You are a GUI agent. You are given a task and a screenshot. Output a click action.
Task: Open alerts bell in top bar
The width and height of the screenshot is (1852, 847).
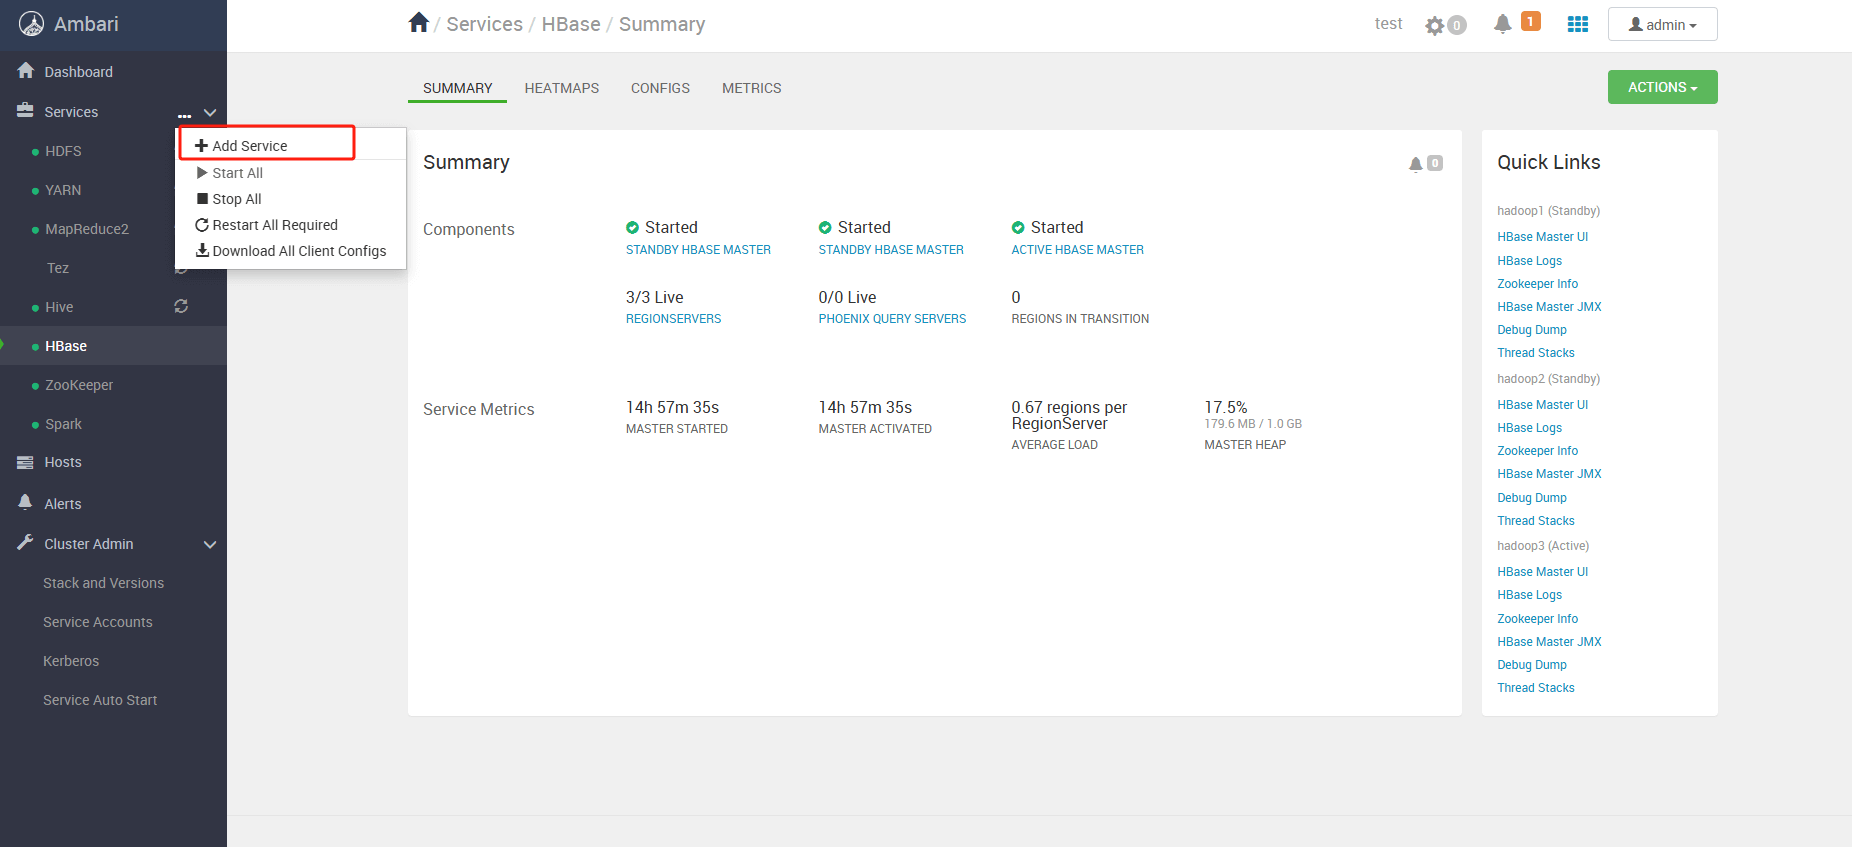tap(1502, 23)
